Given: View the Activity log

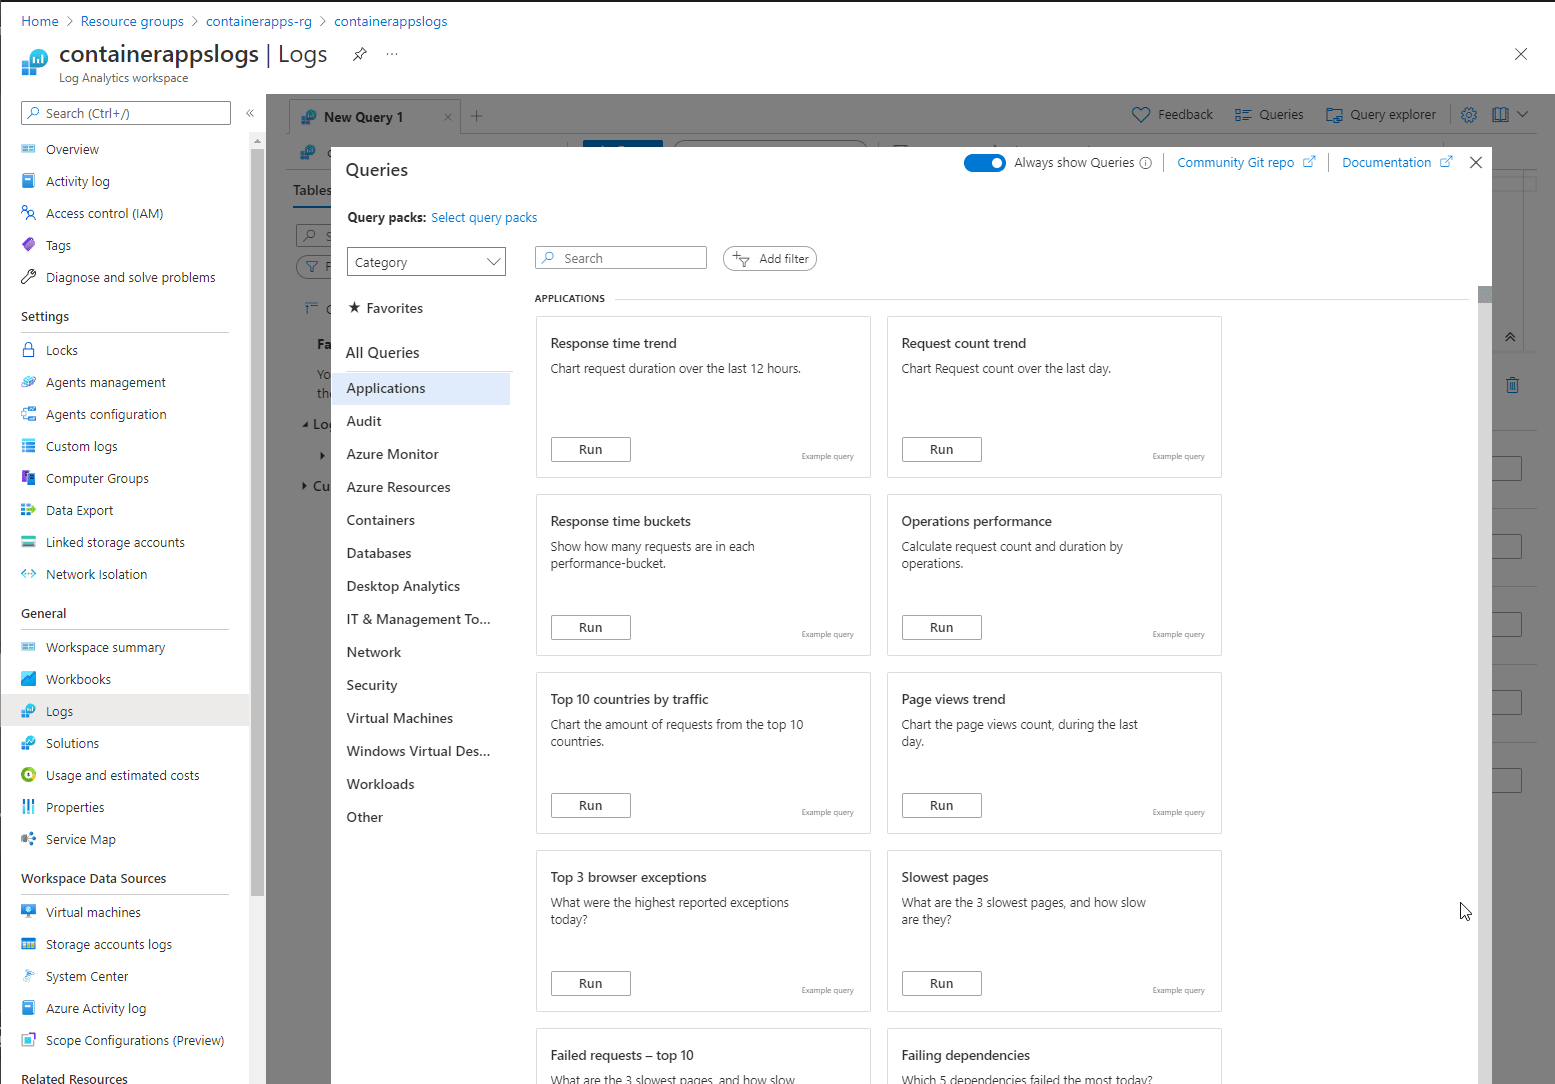Looking at the screenshot, I should pos(77,181).
